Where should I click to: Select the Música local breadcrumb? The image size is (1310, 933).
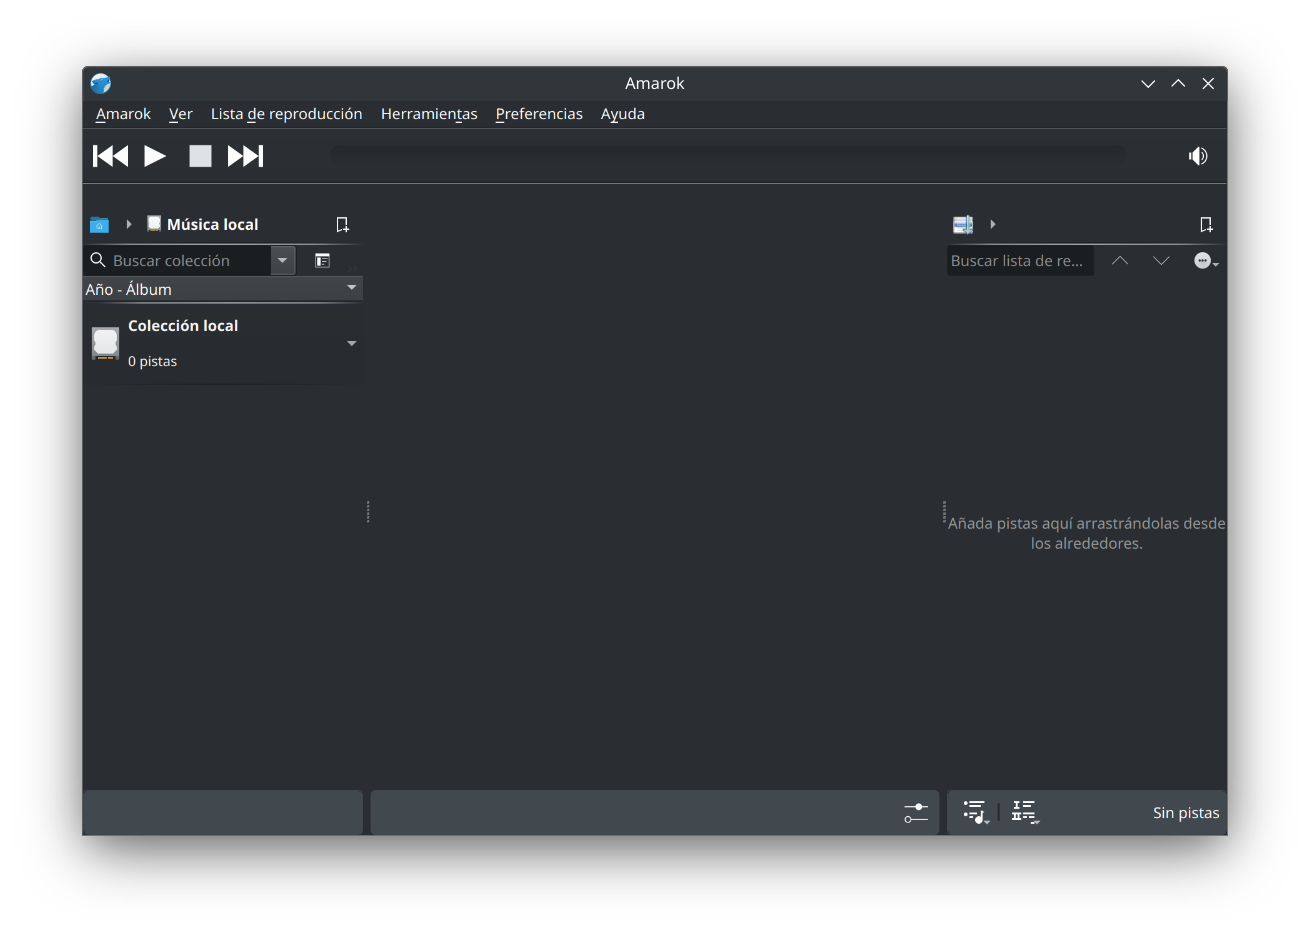tap(202, 224)
